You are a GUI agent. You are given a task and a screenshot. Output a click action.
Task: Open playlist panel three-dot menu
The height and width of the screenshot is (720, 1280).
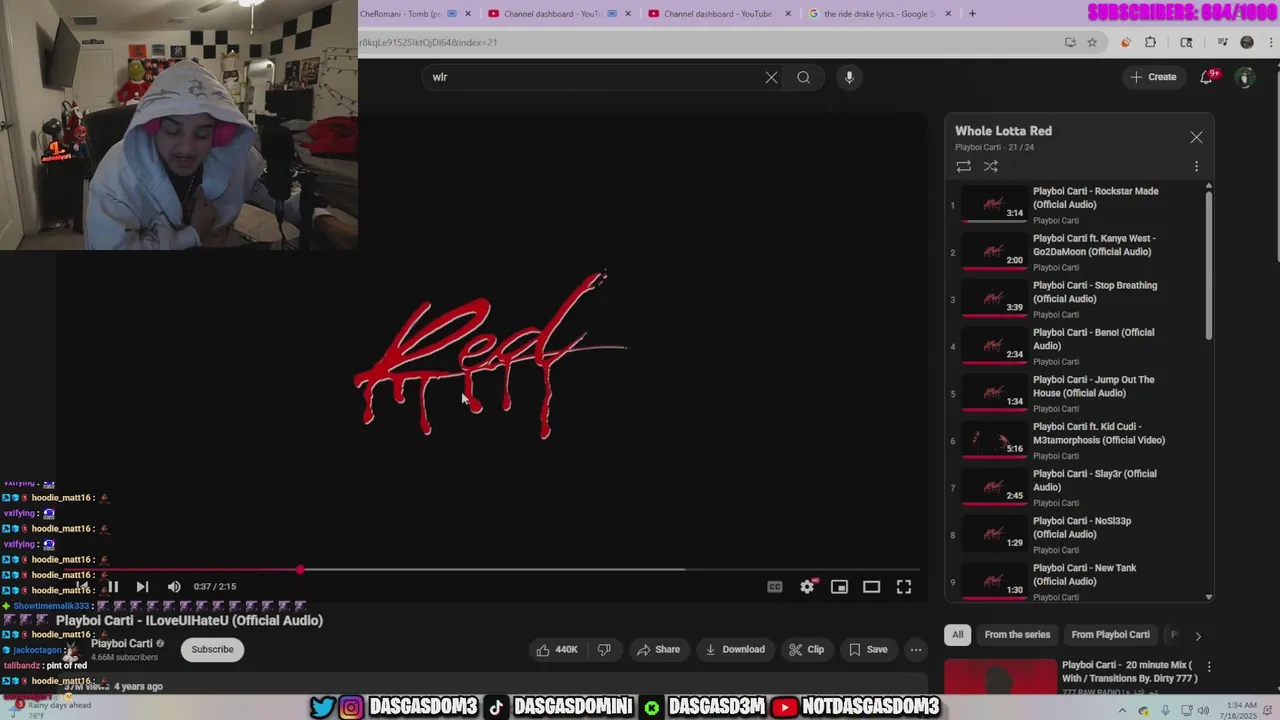click(x=1196, y=166)
